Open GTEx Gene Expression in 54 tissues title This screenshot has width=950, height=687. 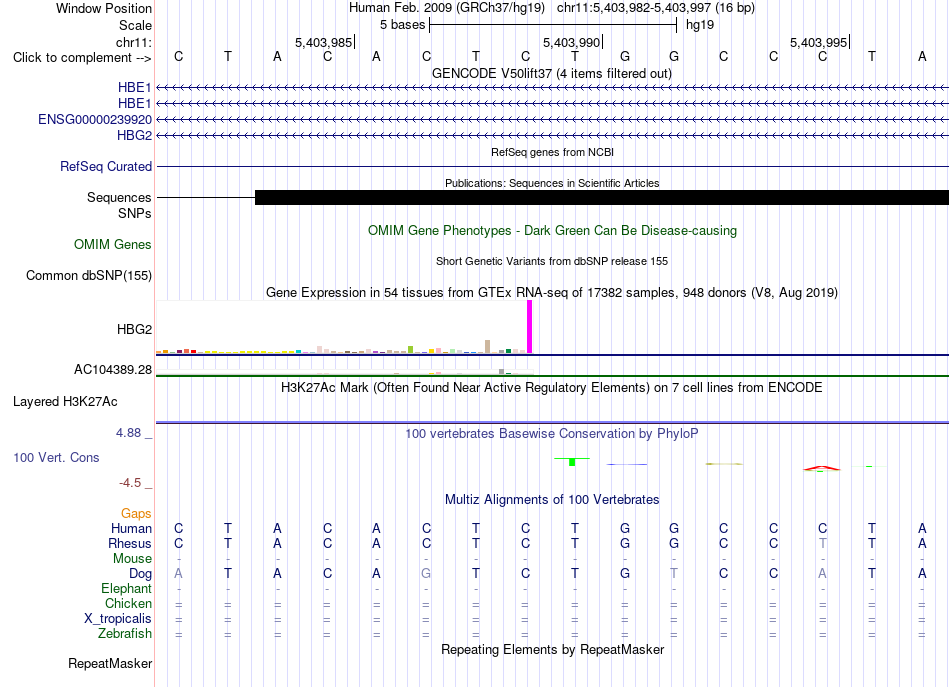[552, 293]
